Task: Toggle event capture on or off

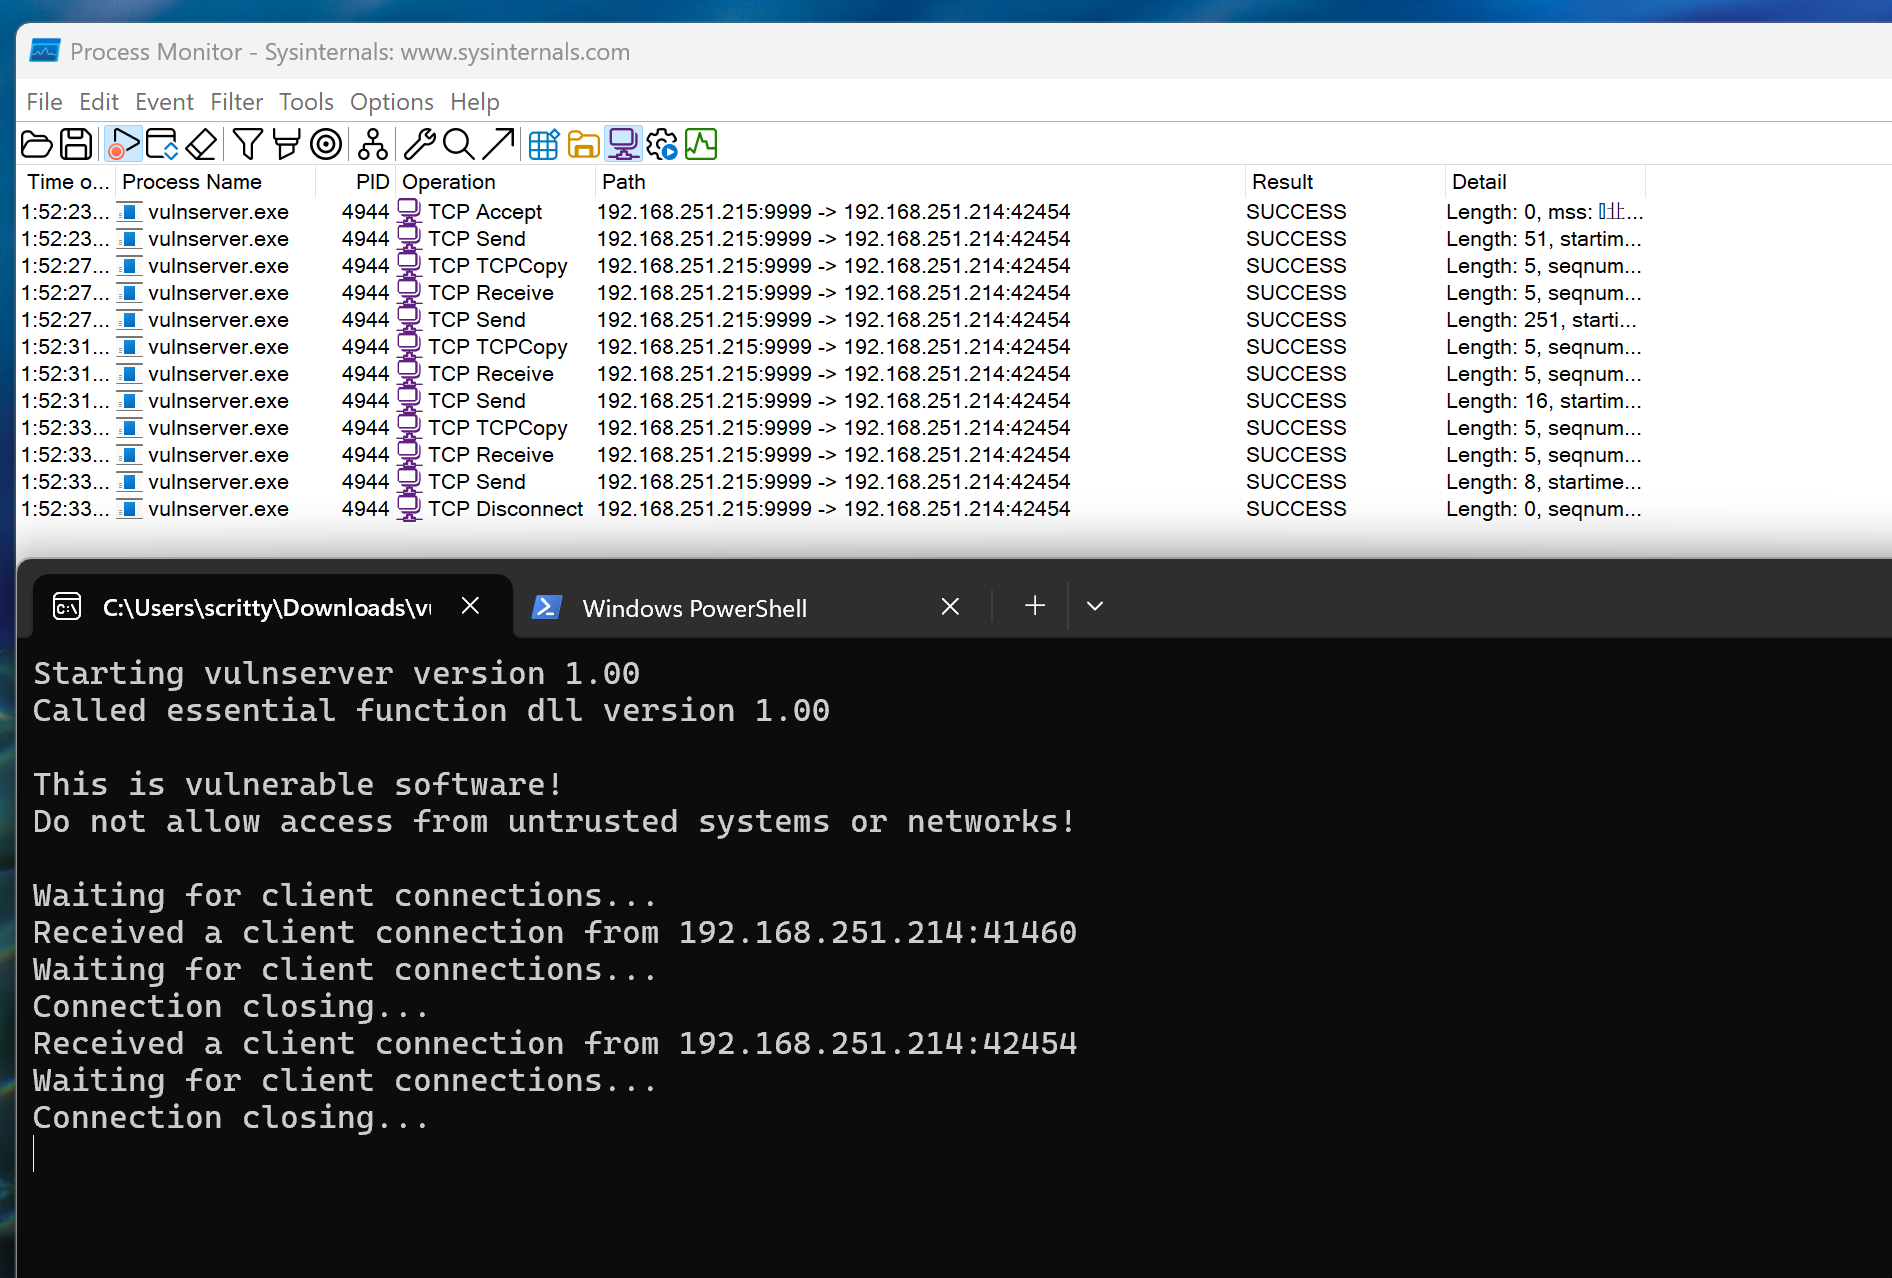Action: [x=122, y=144]
